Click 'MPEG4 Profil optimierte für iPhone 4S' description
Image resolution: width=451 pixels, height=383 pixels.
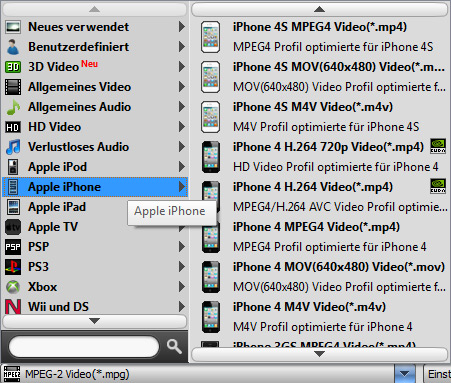[333, 47]
